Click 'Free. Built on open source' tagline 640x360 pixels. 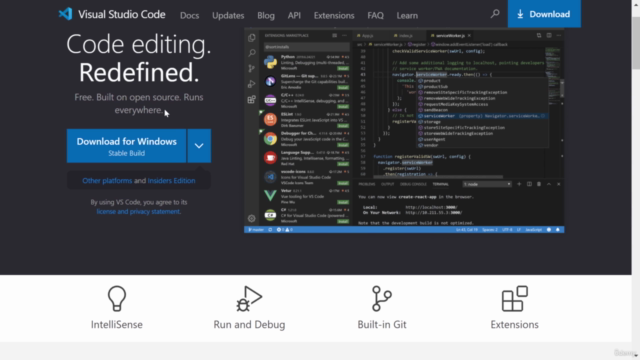[x=139, y=104]
